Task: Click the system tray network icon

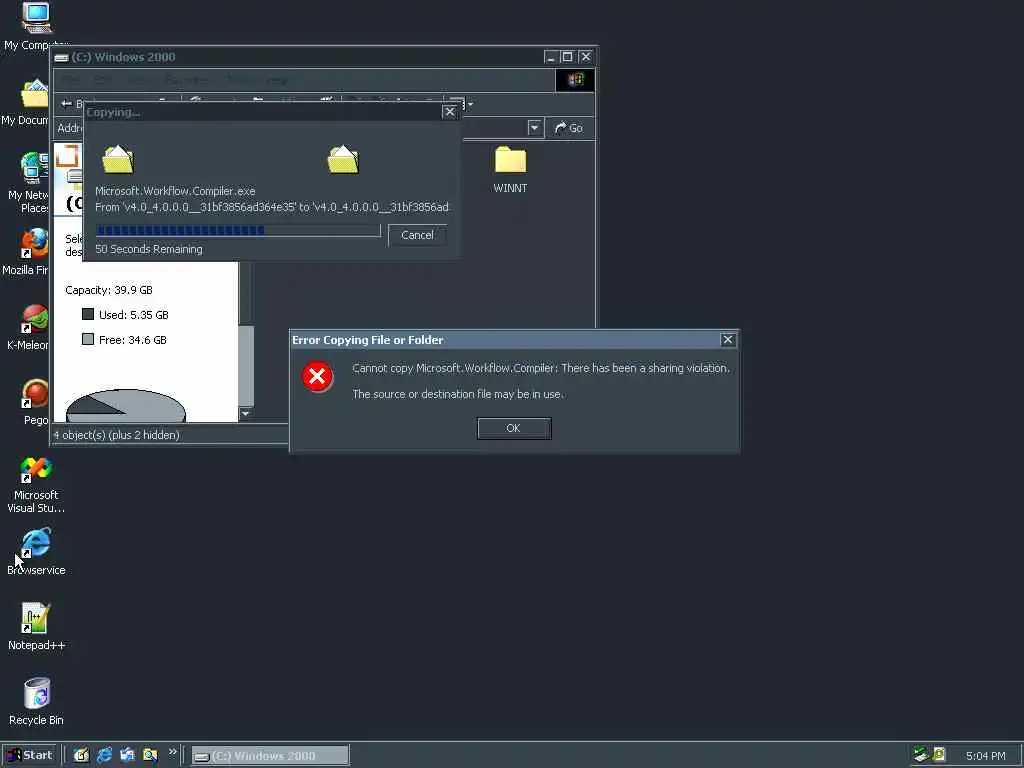Action: [921, 755]
